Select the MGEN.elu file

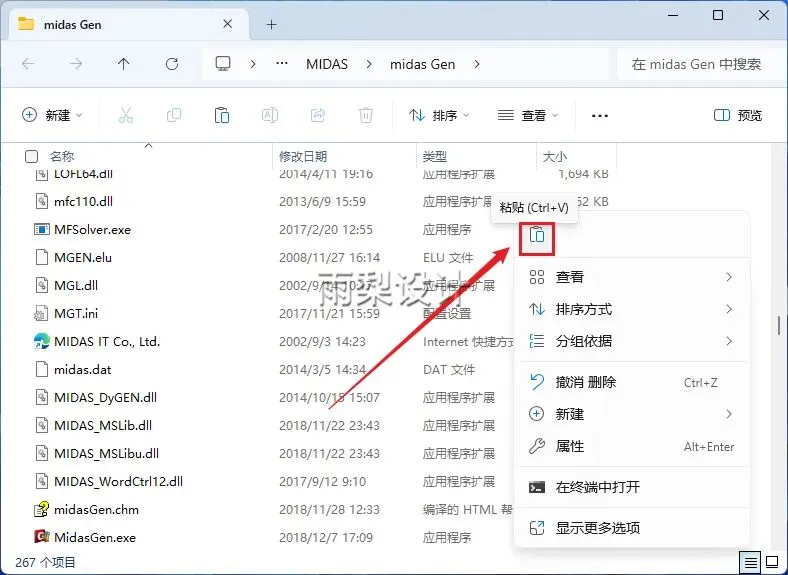tap(83, 258)
